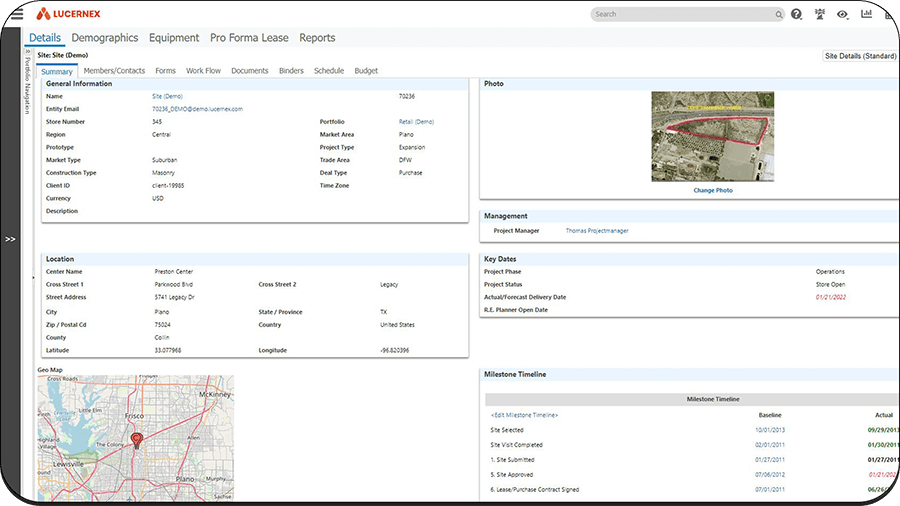This screenshot has height=506, width=900.
Task: Click the lighthouse icon in the header
Action: point(820,14)
